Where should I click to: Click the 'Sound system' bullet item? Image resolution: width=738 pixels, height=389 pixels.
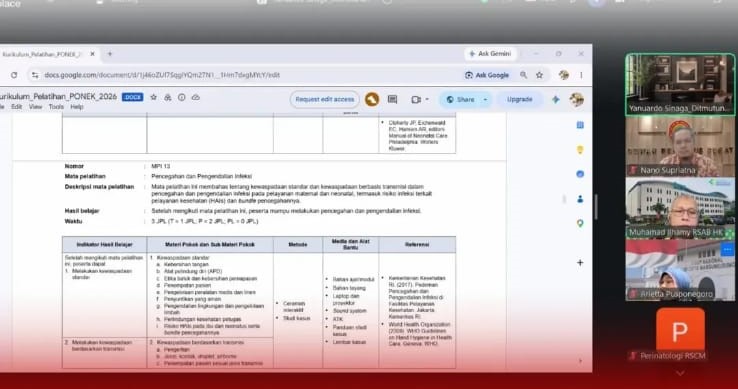349,311
